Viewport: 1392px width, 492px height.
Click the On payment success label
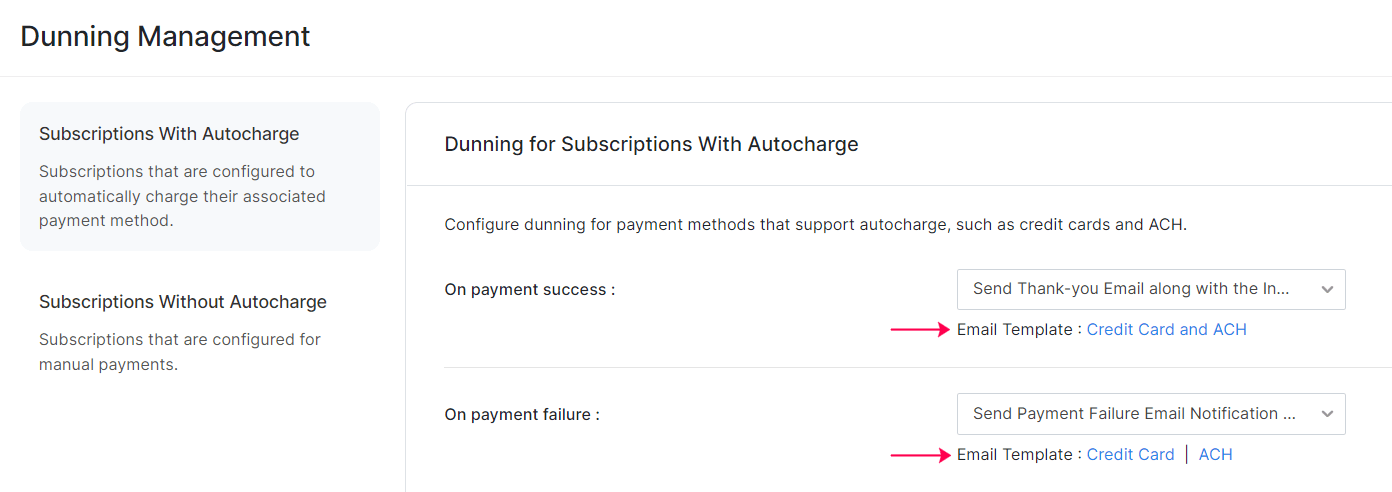tap(529, 290)
